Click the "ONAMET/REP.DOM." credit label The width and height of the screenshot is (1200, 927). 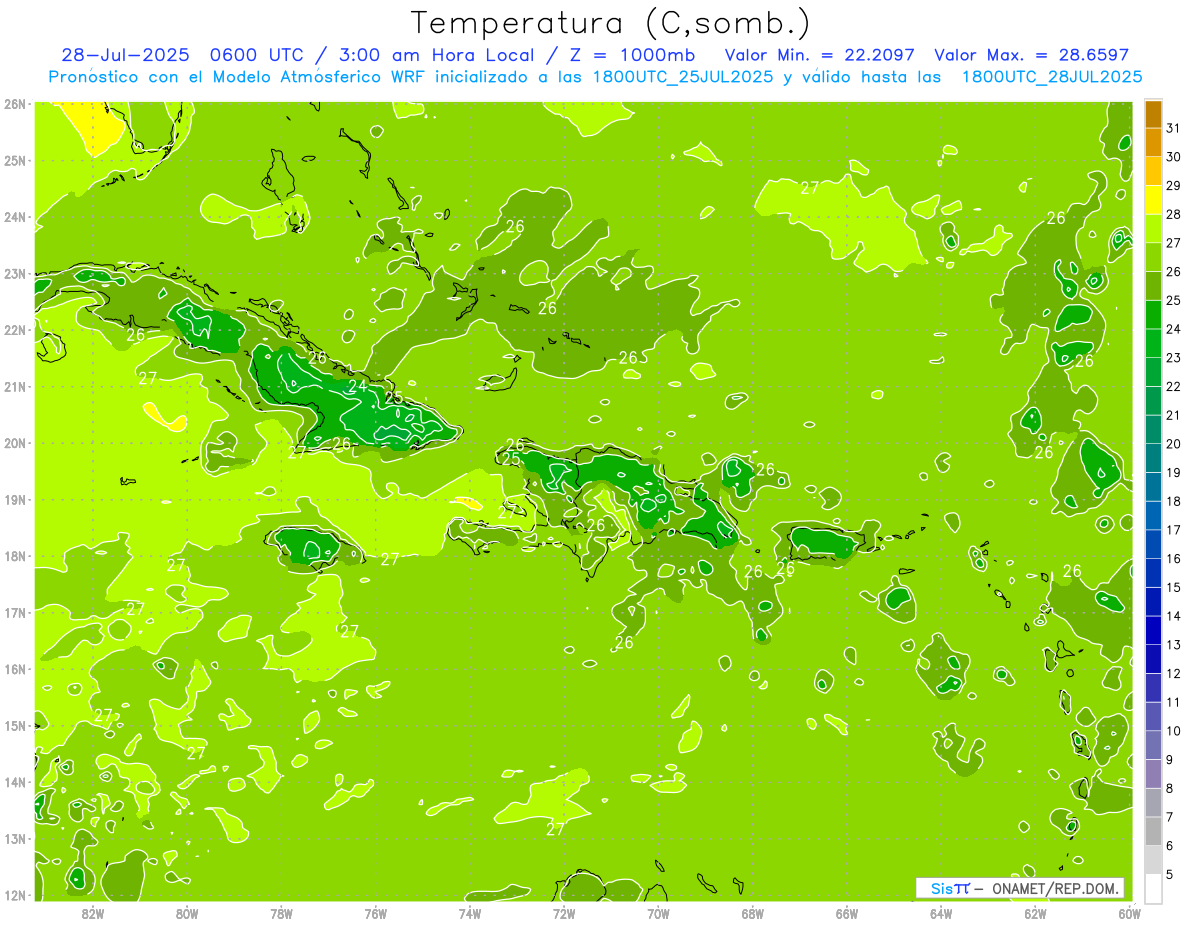[1056, 888]
